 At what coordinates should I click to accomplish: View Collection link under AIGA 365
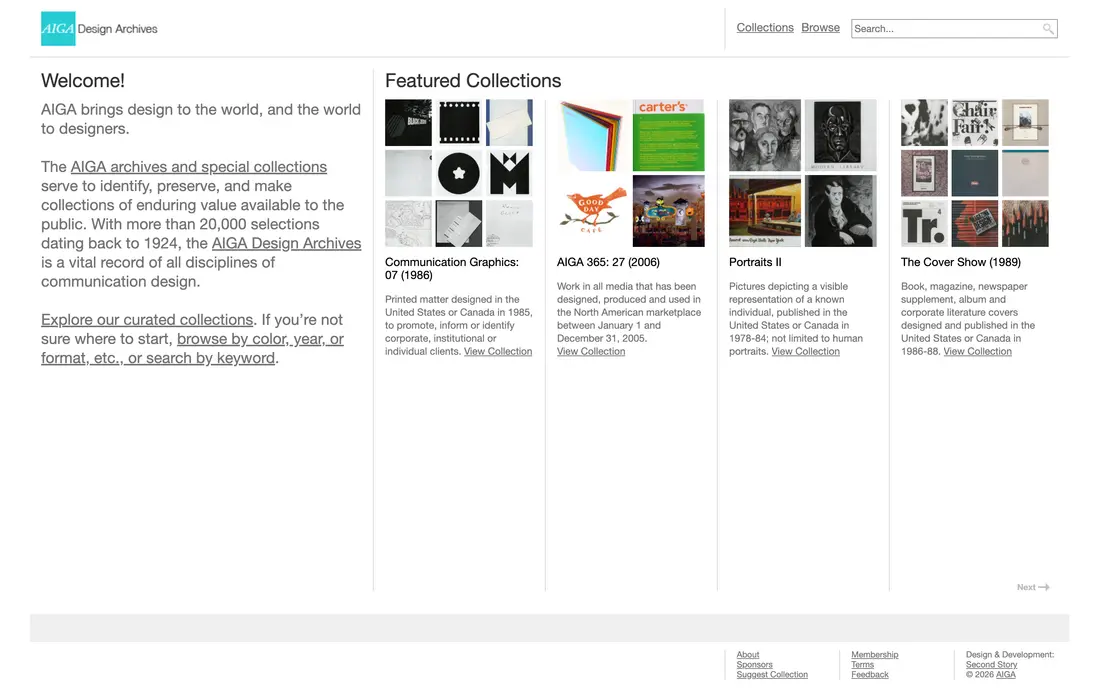[x=591, y=351]
